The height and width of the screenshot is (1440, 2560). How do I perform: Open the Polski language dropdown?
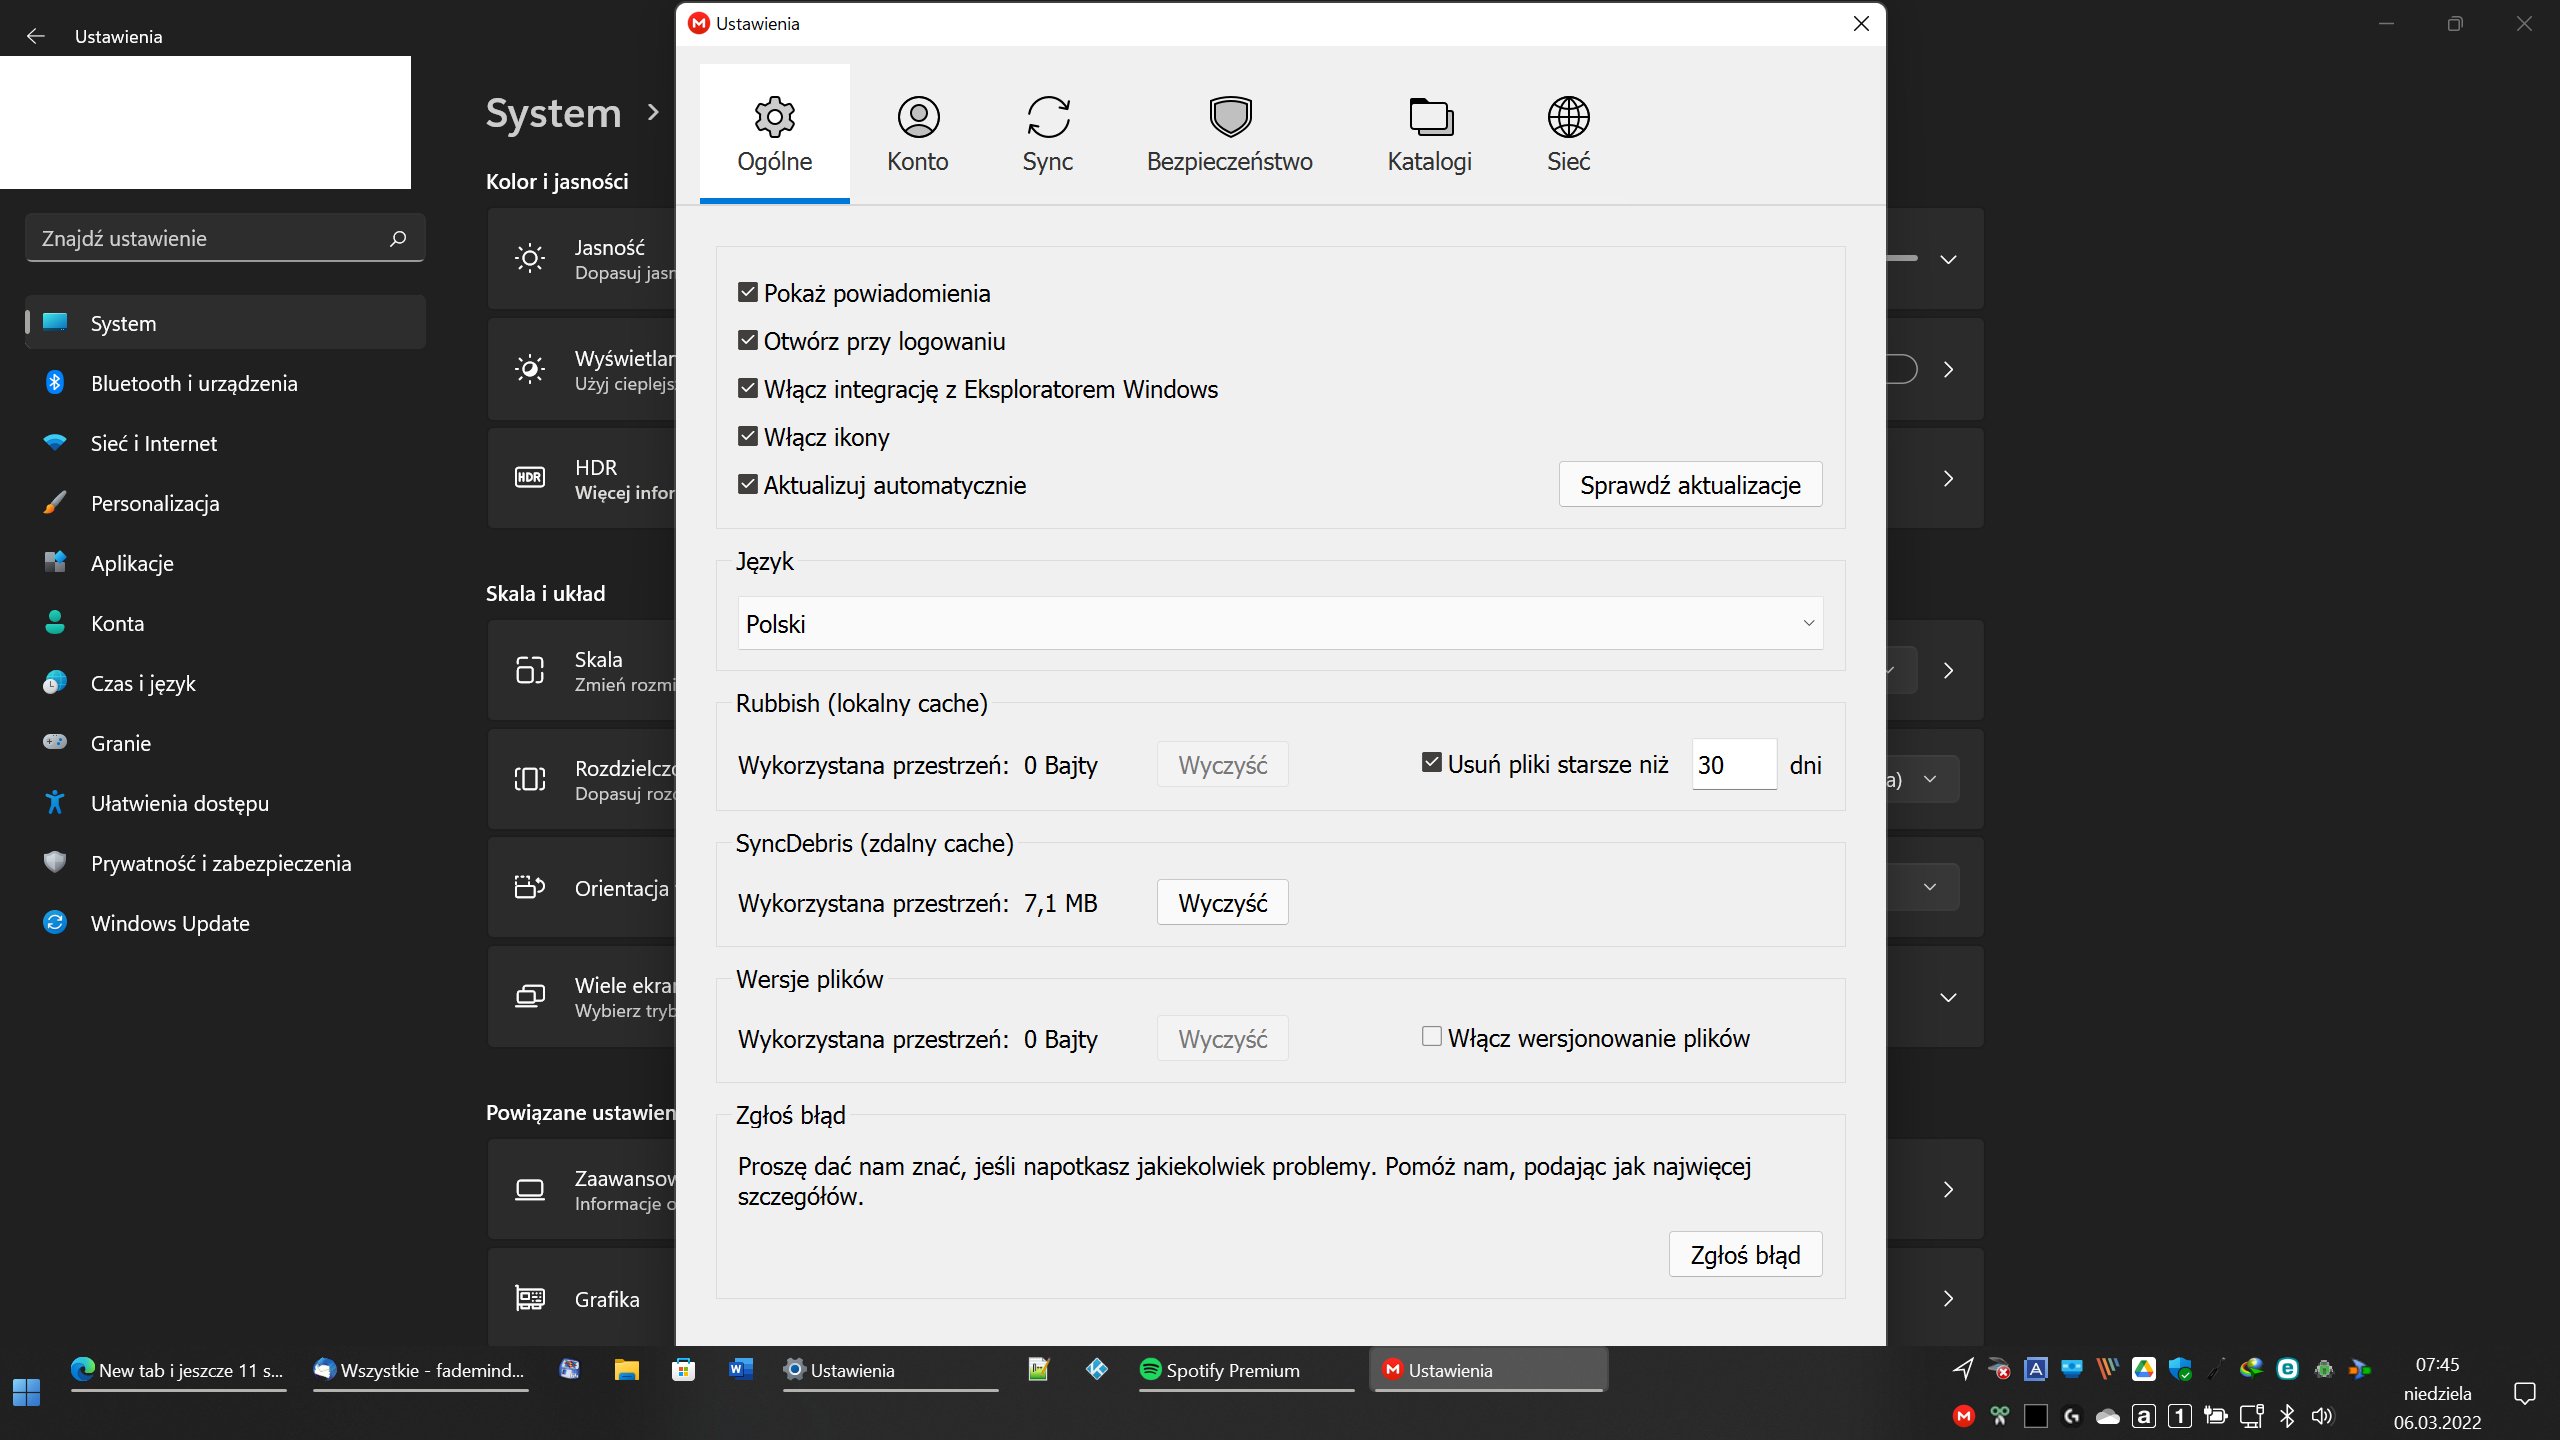pos(1279,623)
